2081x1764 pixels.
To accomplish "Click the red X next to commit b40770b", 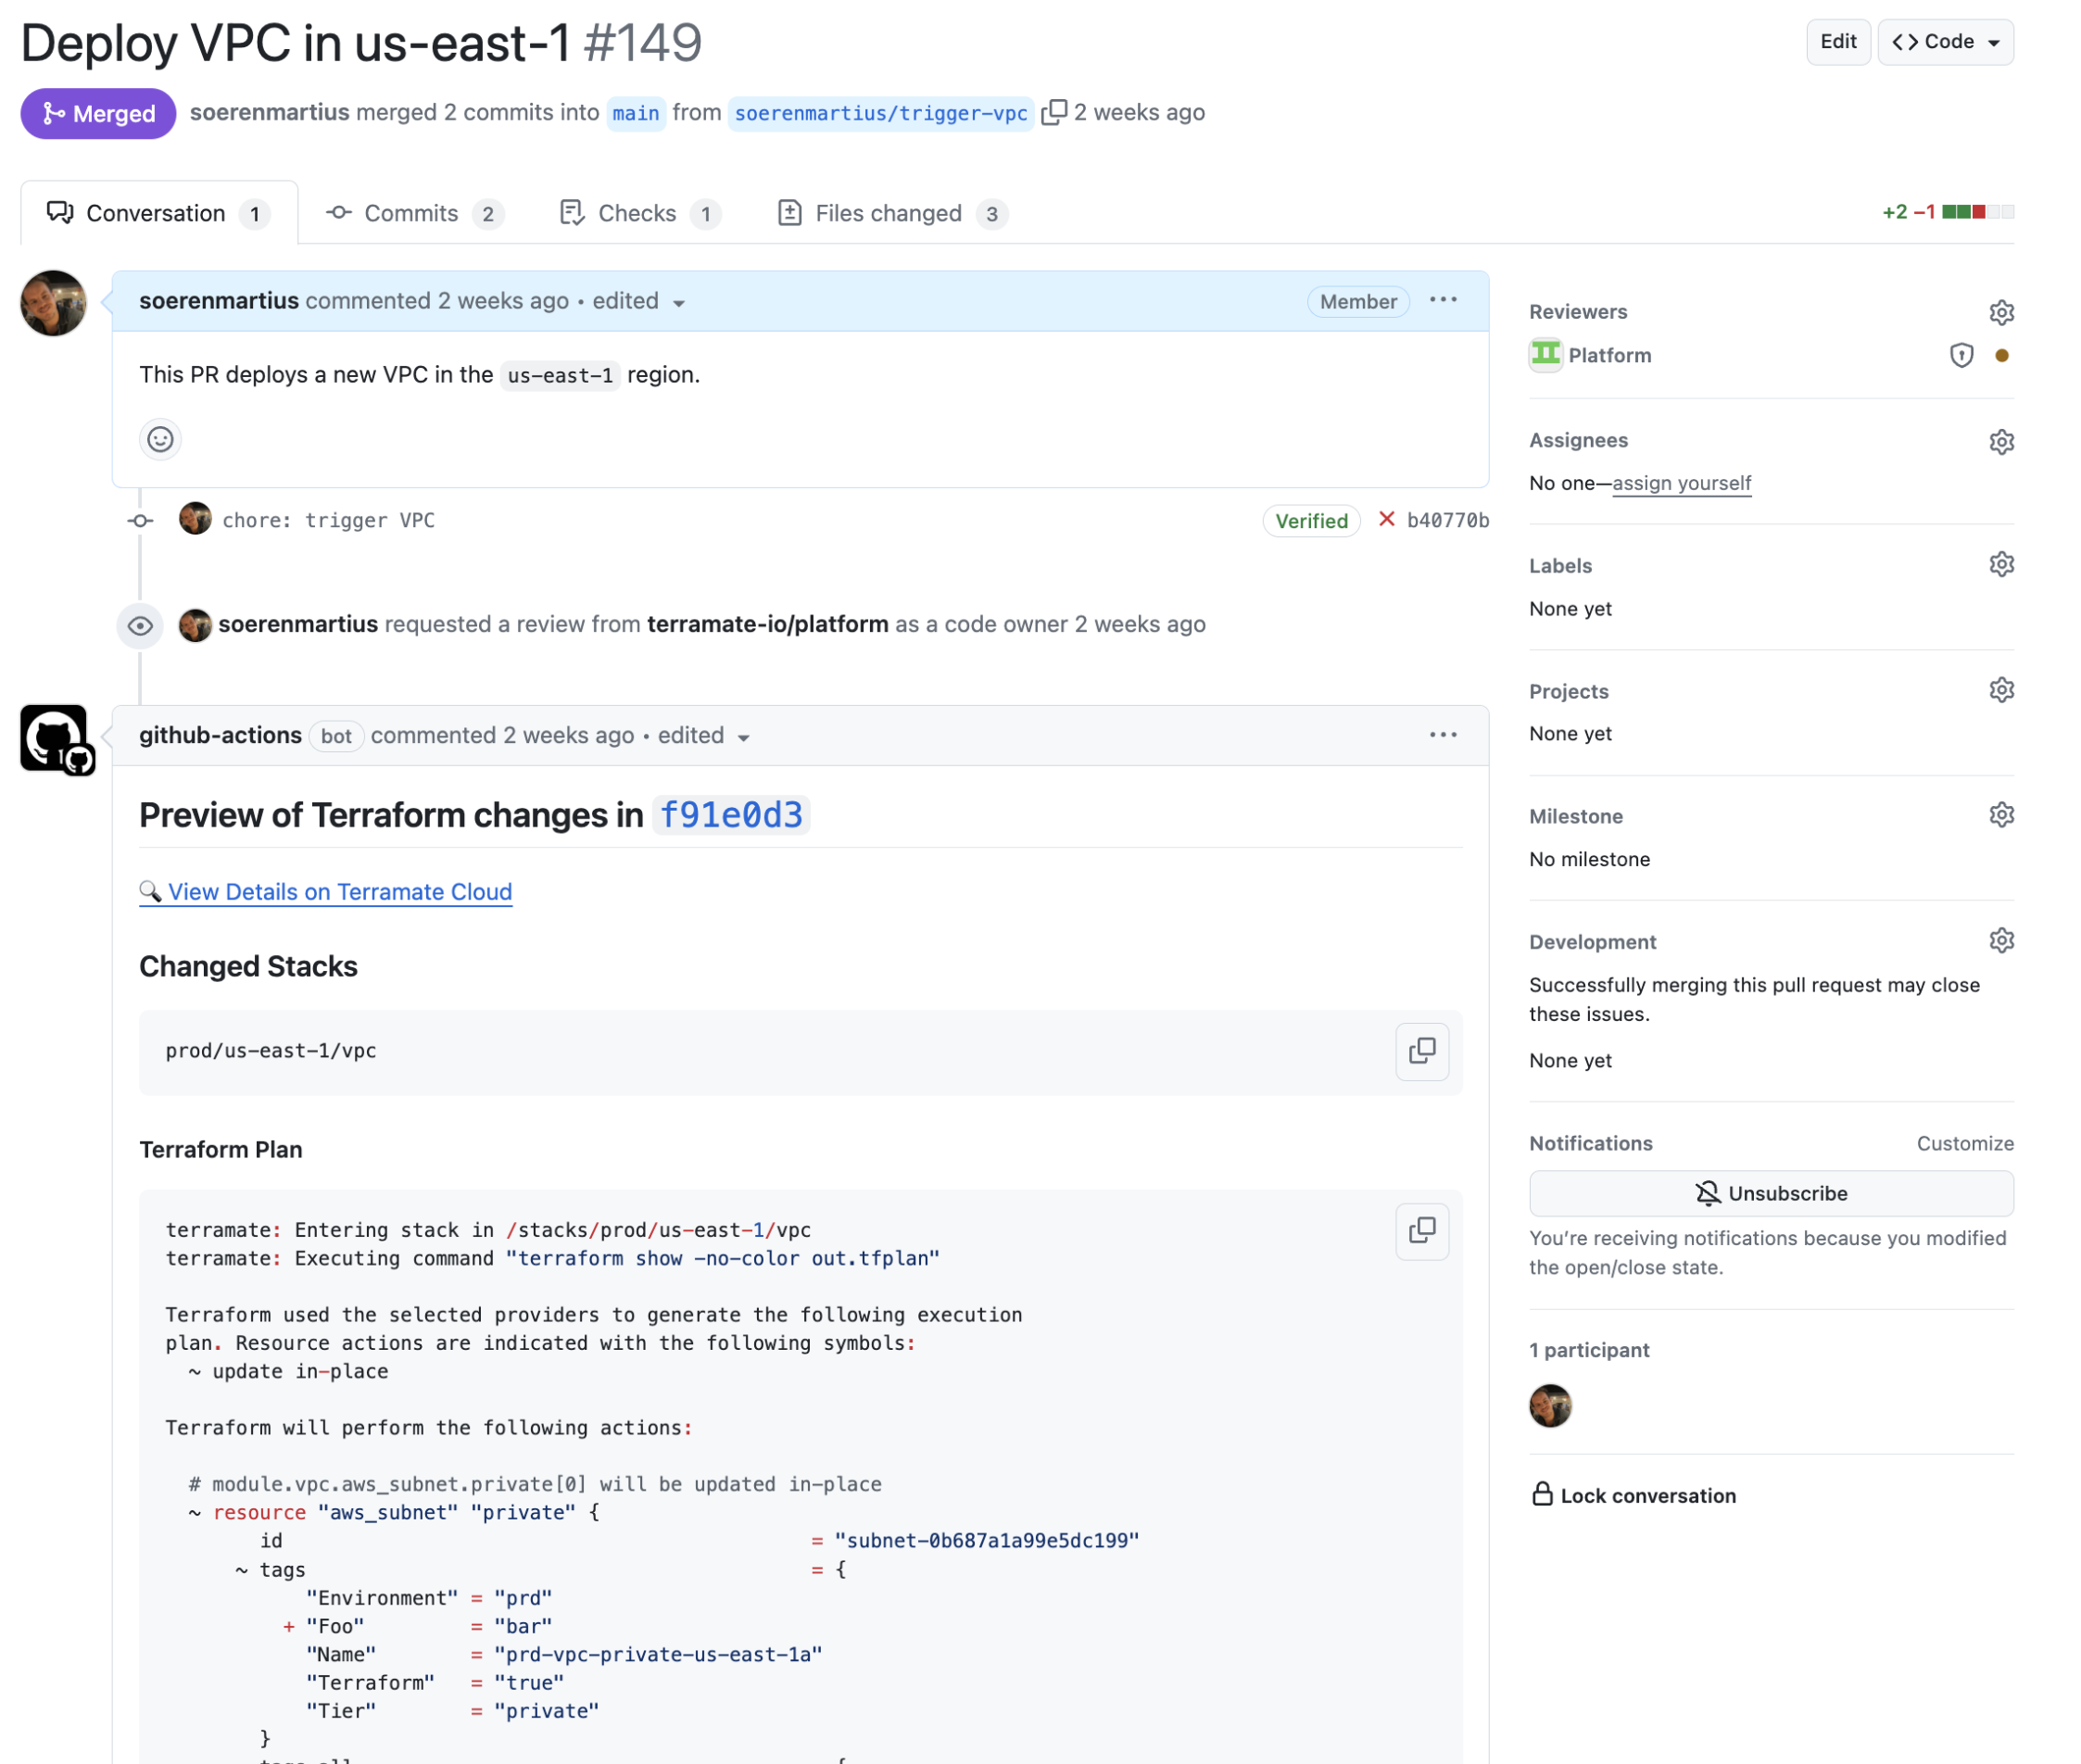I will (x=1386, y=520).
